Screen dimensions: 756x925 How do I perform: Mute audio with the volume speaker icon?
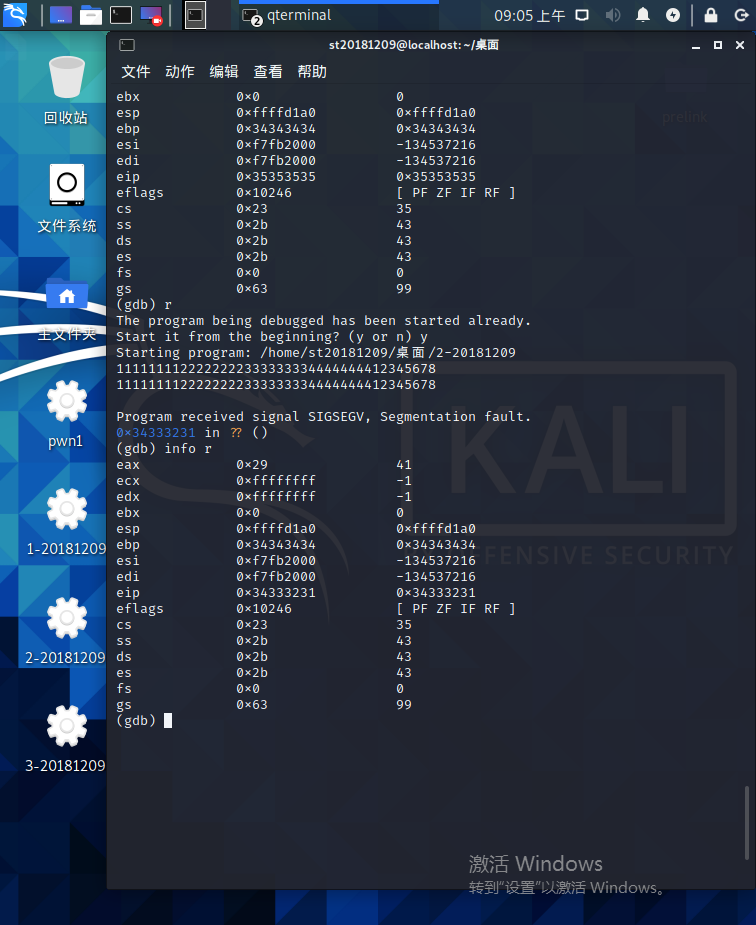pos(613,15)
